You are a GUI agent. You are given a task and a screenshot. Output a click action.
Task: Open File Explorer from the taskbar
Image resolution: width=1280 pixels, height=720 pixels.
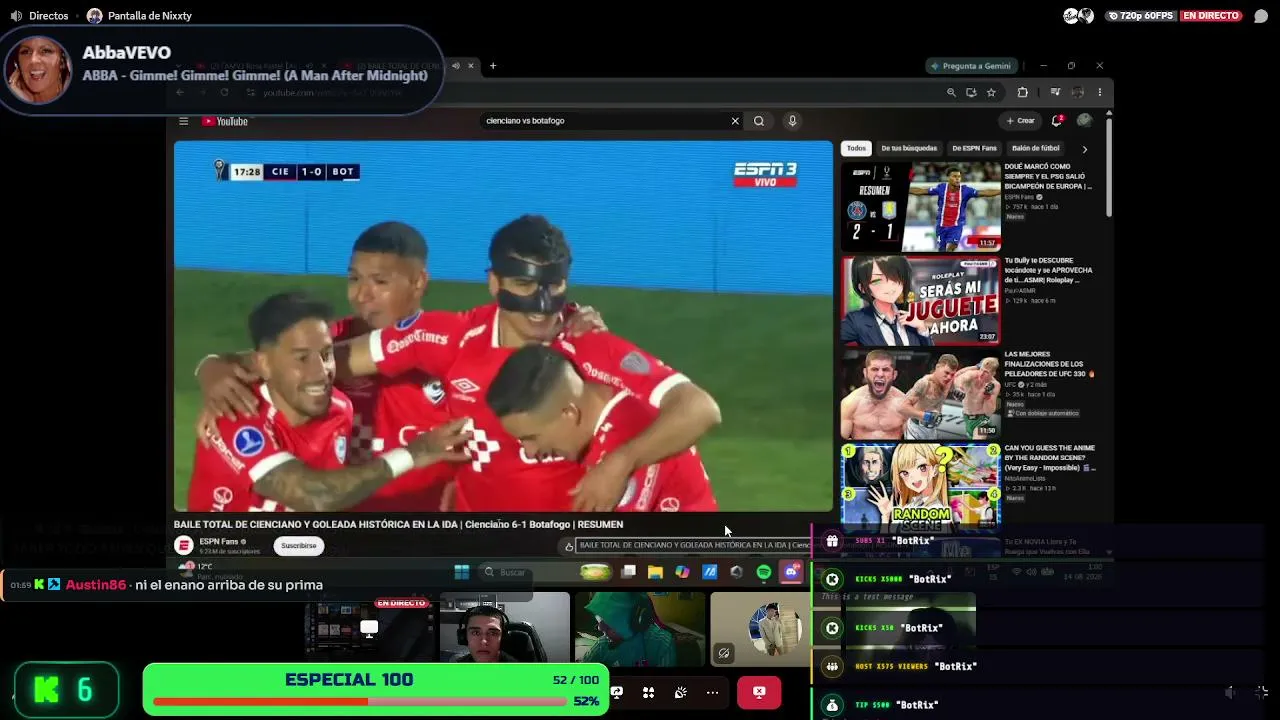coord(655,572)
